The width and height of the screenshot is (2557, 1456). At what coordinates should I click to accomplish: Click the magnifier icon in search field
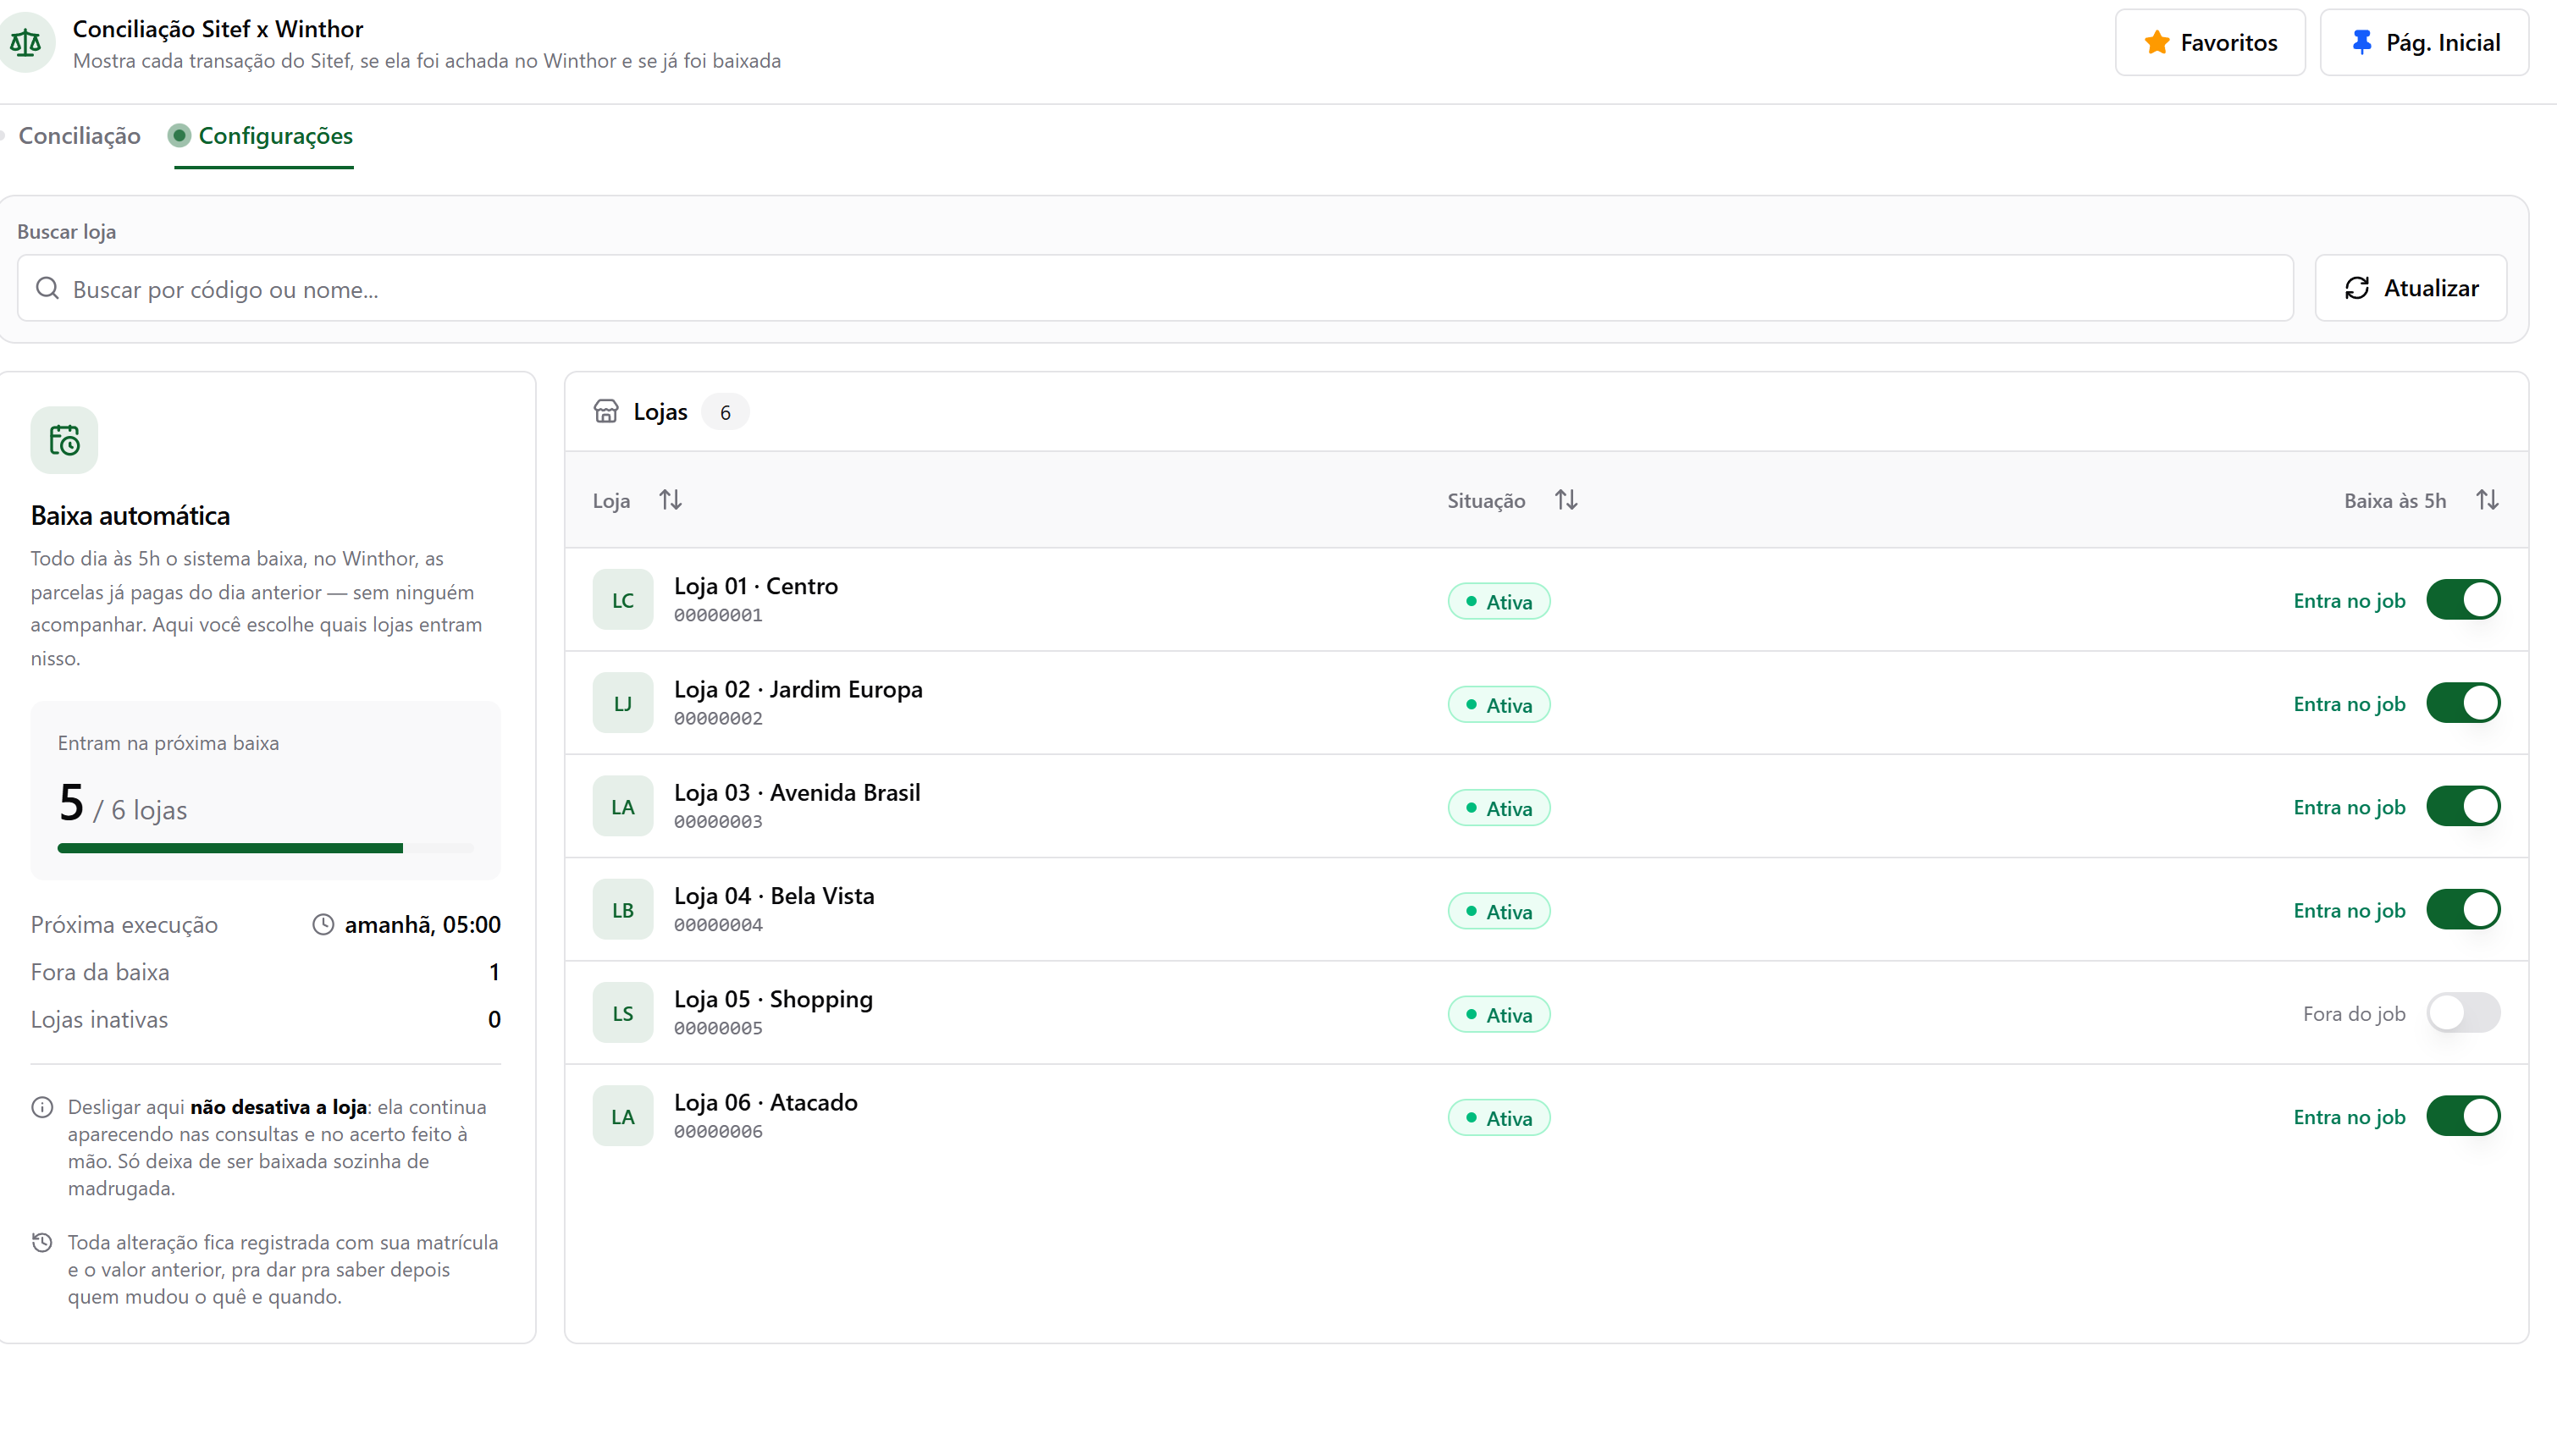point(47,288)
